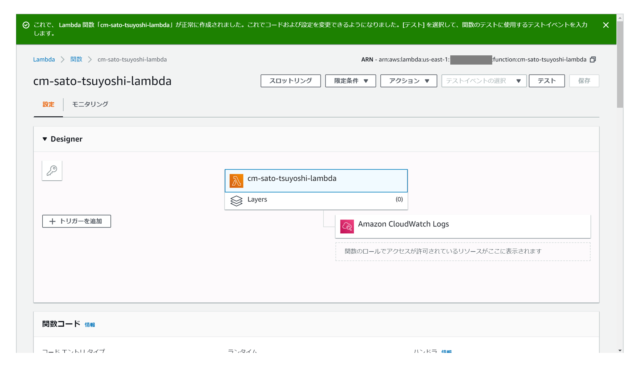This screenshot has height=374, width=640.
Task: Collapse the Designer section
Action: [44, 139]
